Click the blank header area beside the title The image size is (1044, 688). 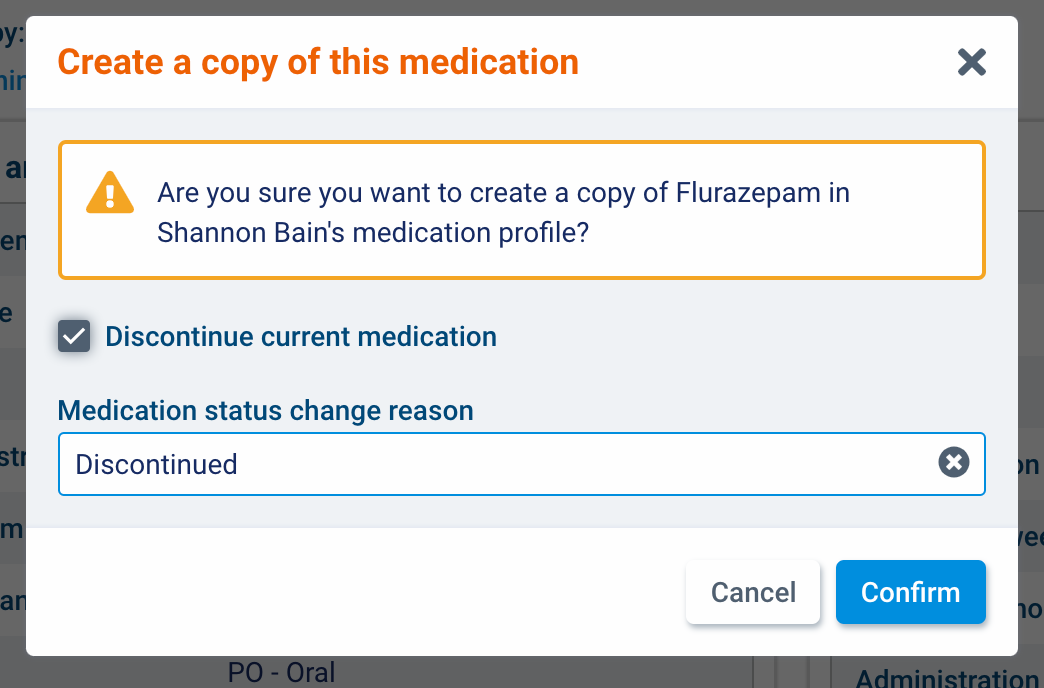[x=760, y=62]
